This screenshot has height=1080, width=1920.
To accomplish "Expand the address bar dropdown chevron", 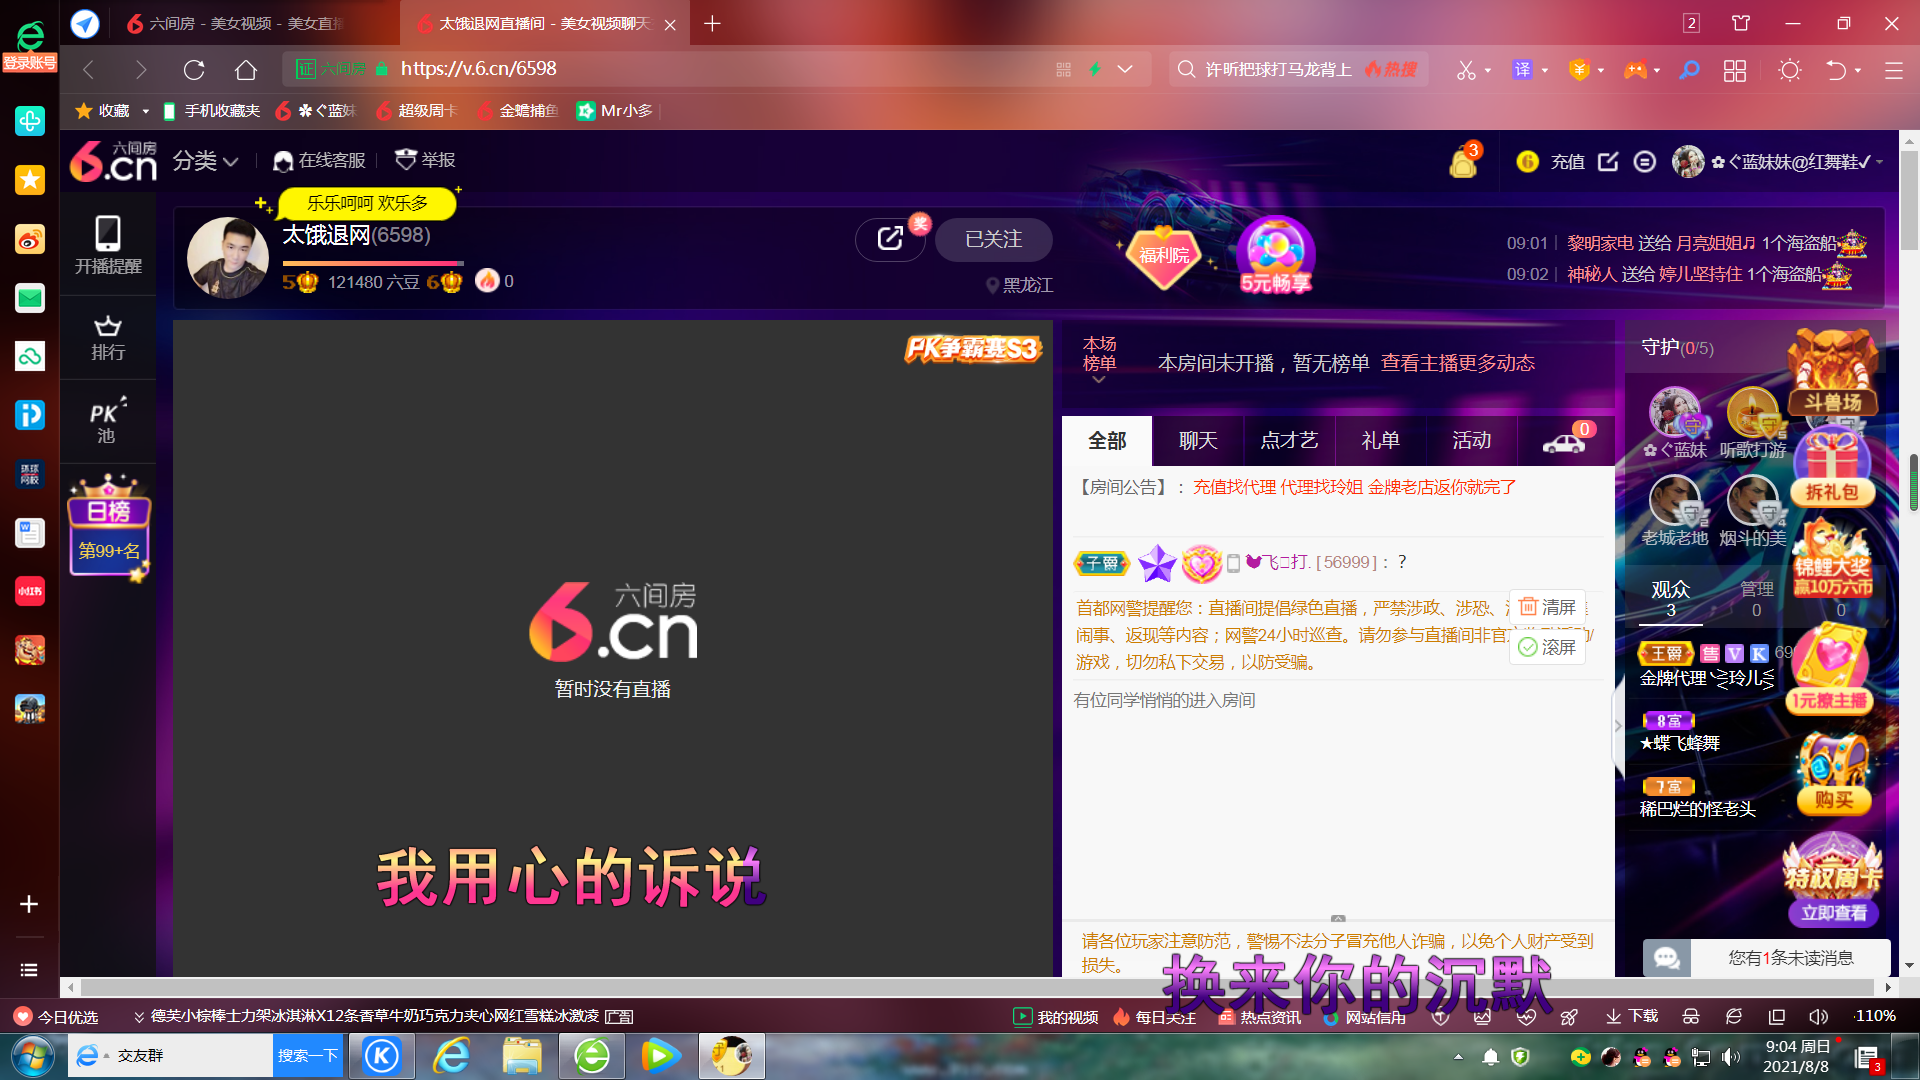I will [x=1125, y=69].
